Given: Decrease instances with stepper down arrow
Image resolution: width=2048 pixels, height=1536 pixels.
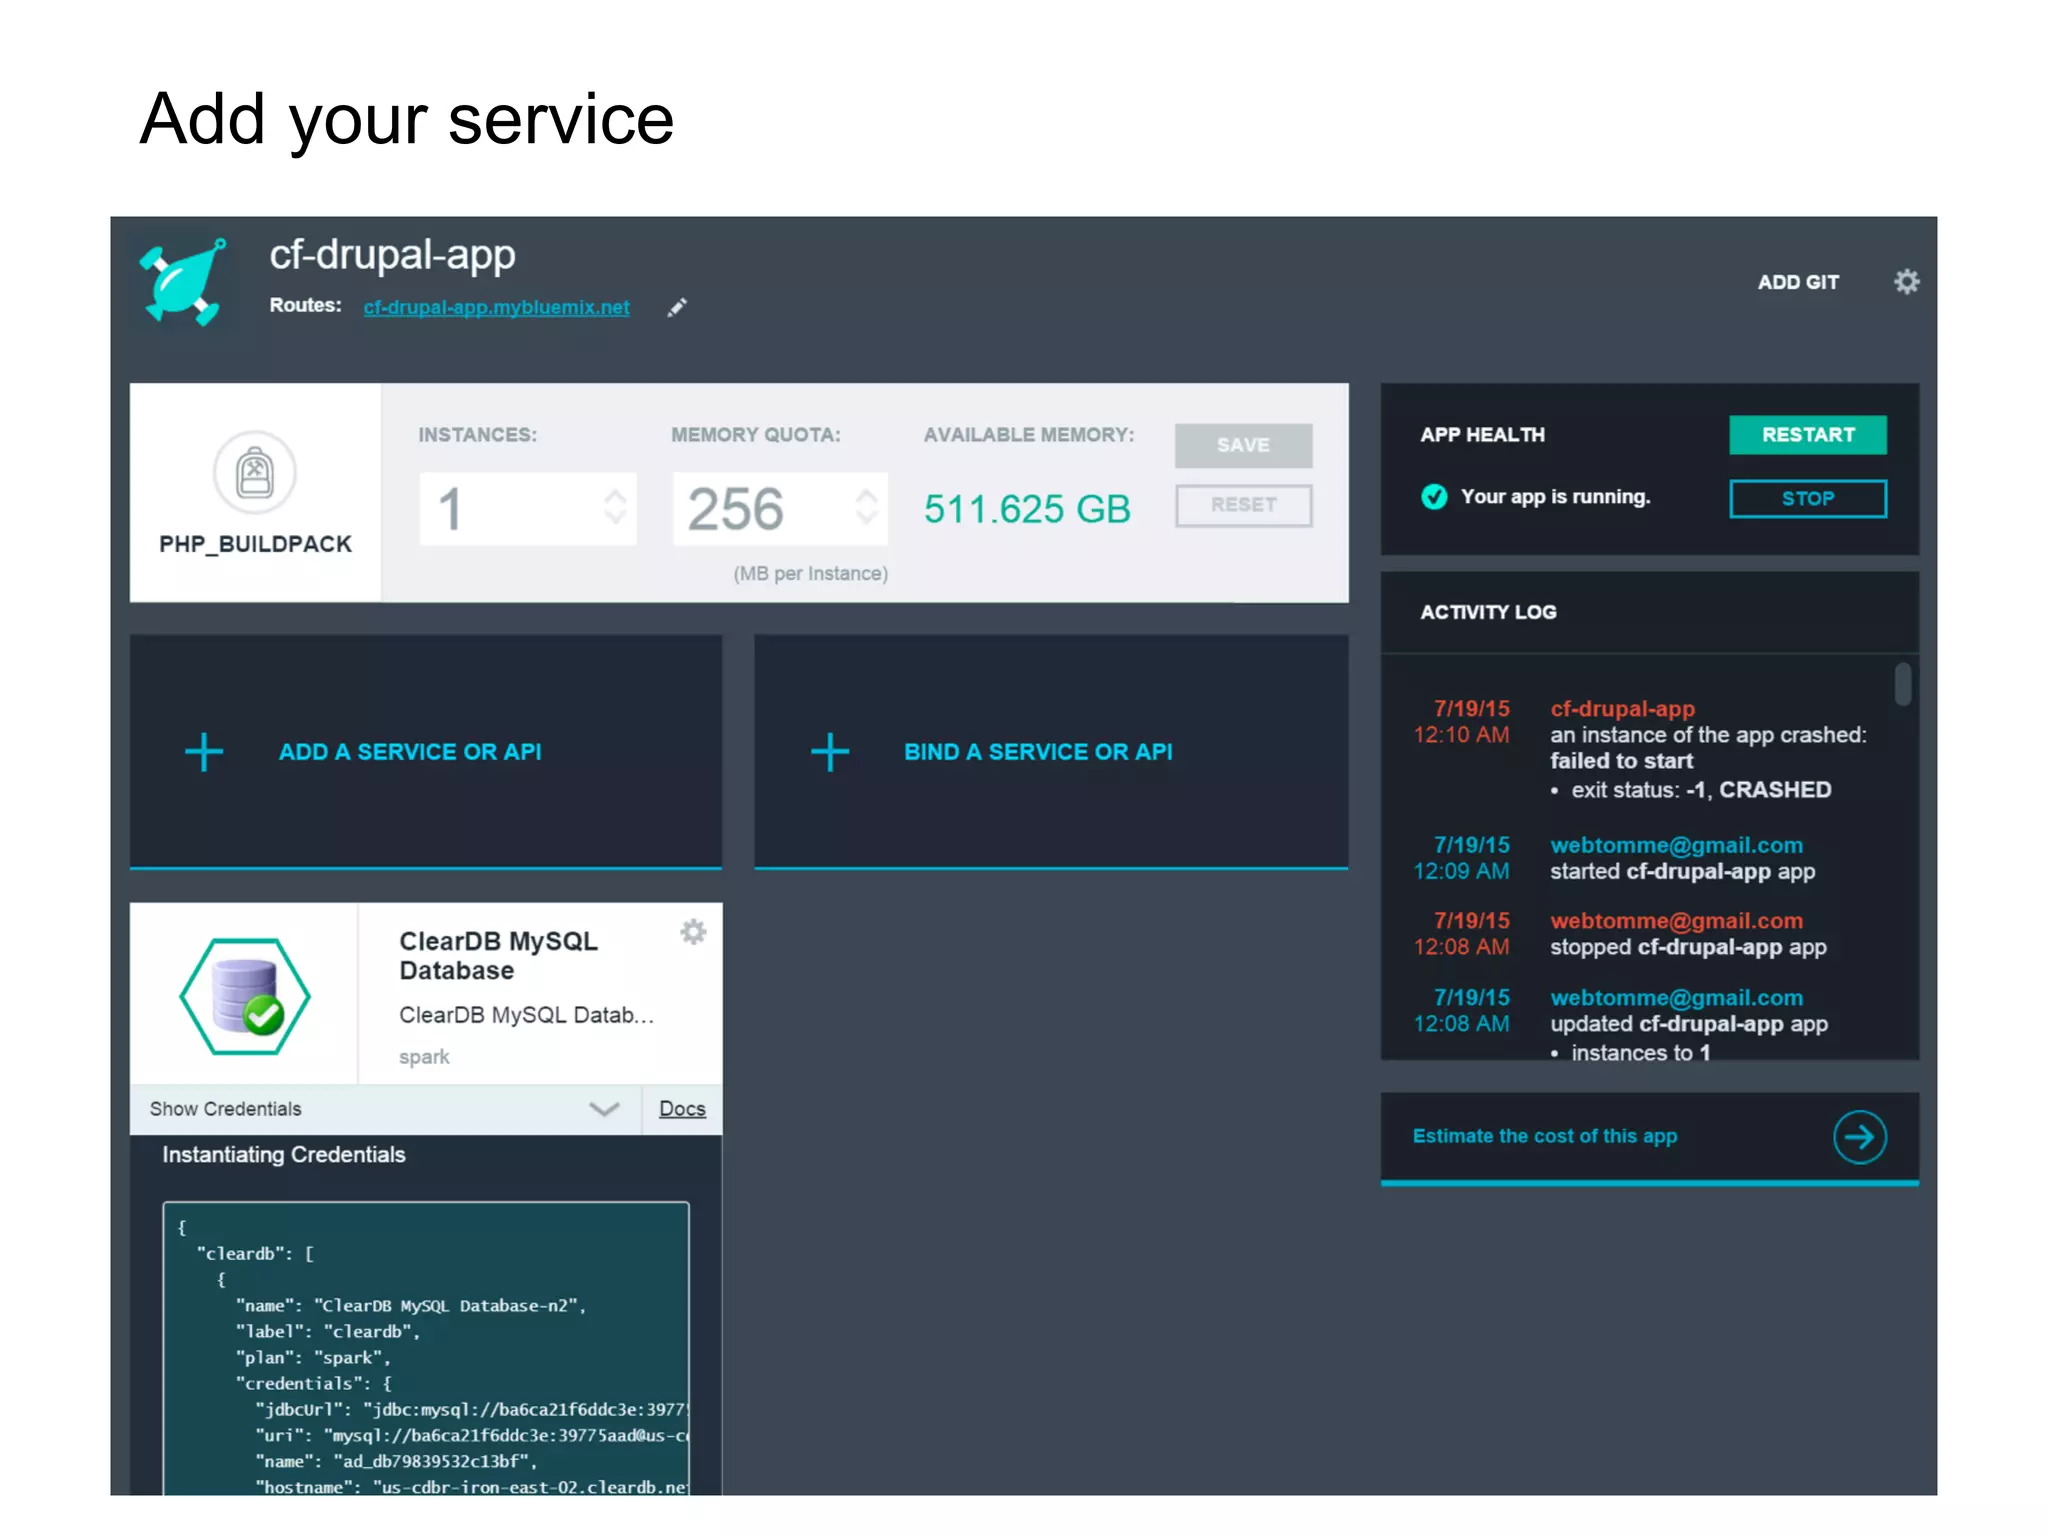Looking at the screenshot, I should tap(615, 518).
